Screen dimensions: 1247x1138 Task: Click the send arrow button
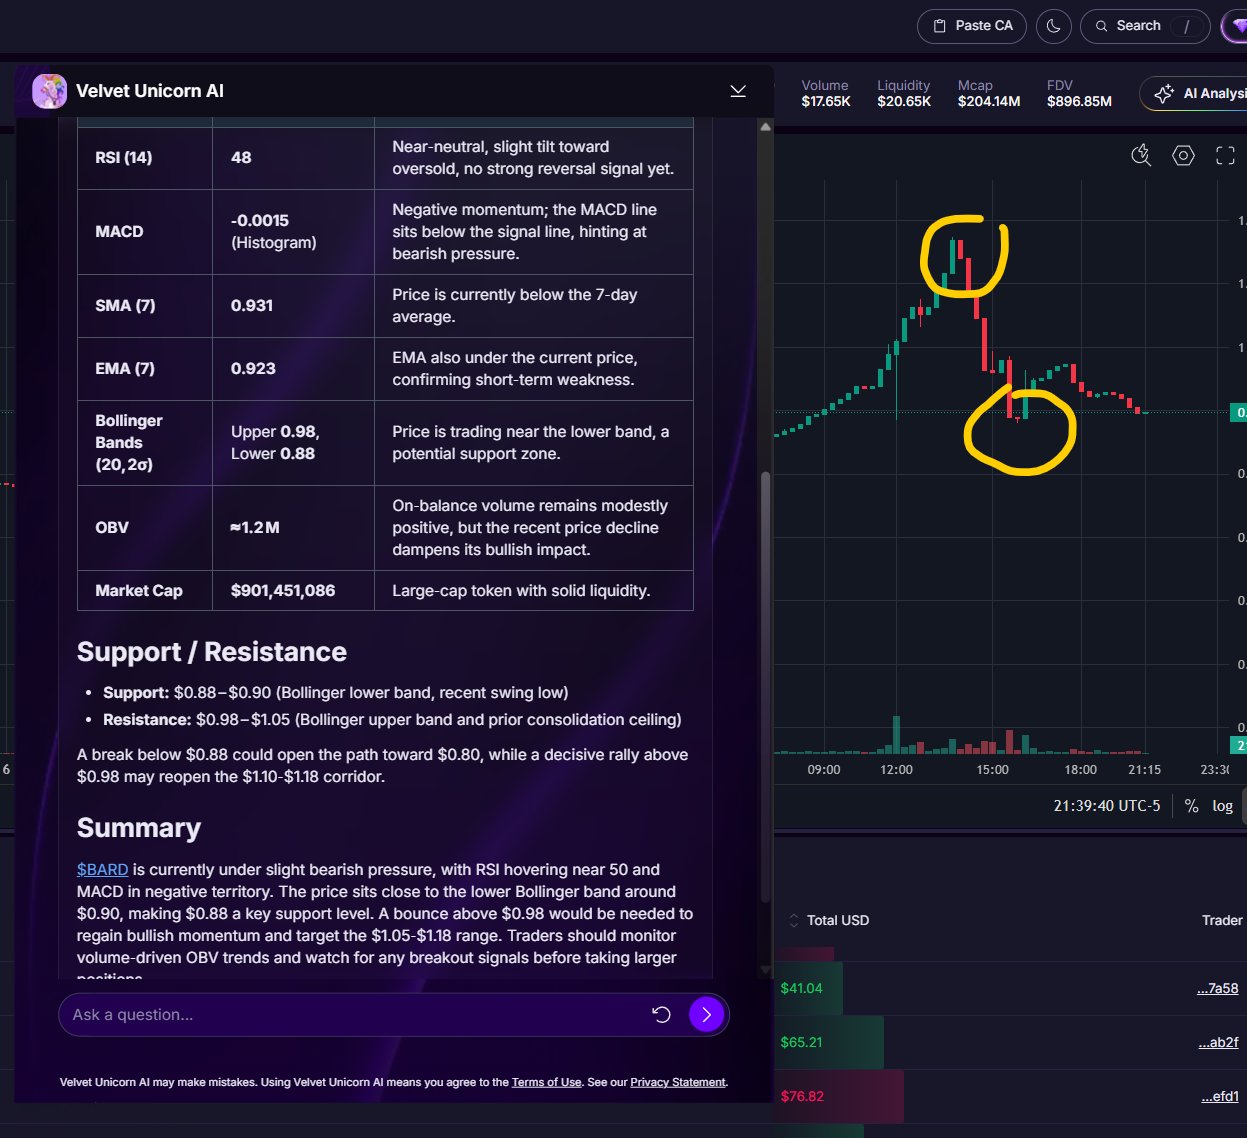pos(706,1015)
